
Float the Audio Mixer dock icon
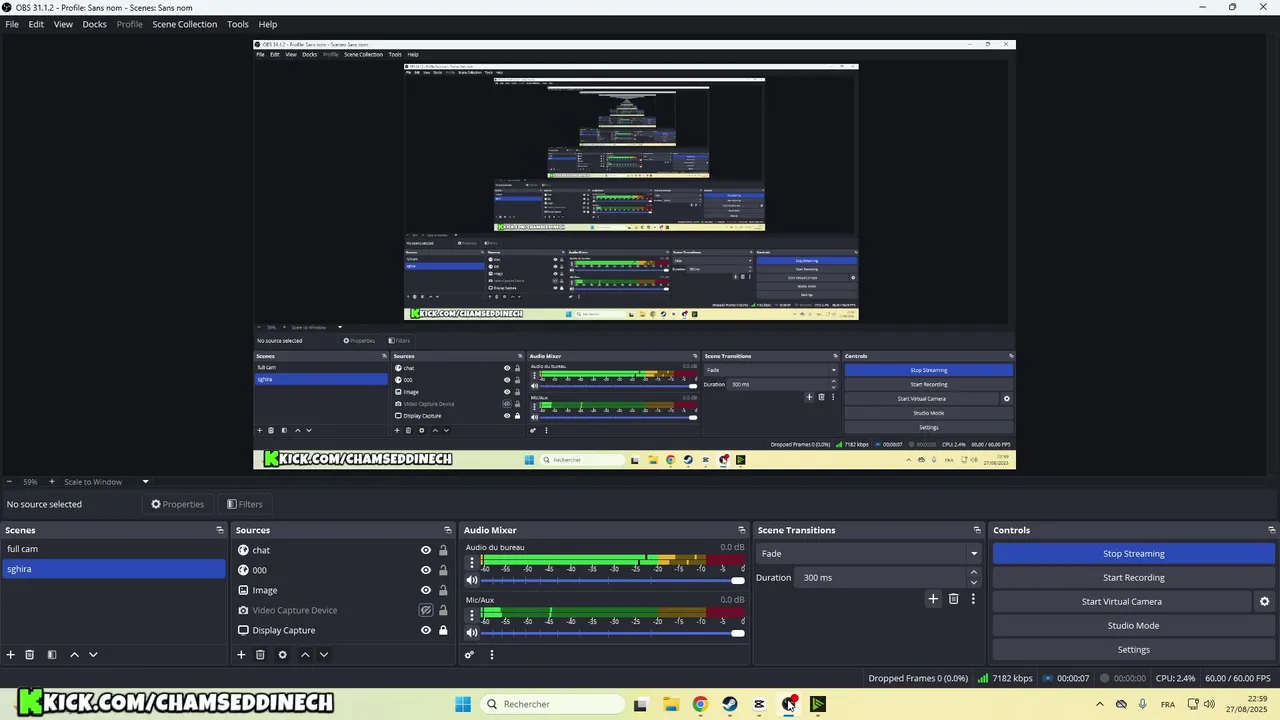tap(742, 530)
